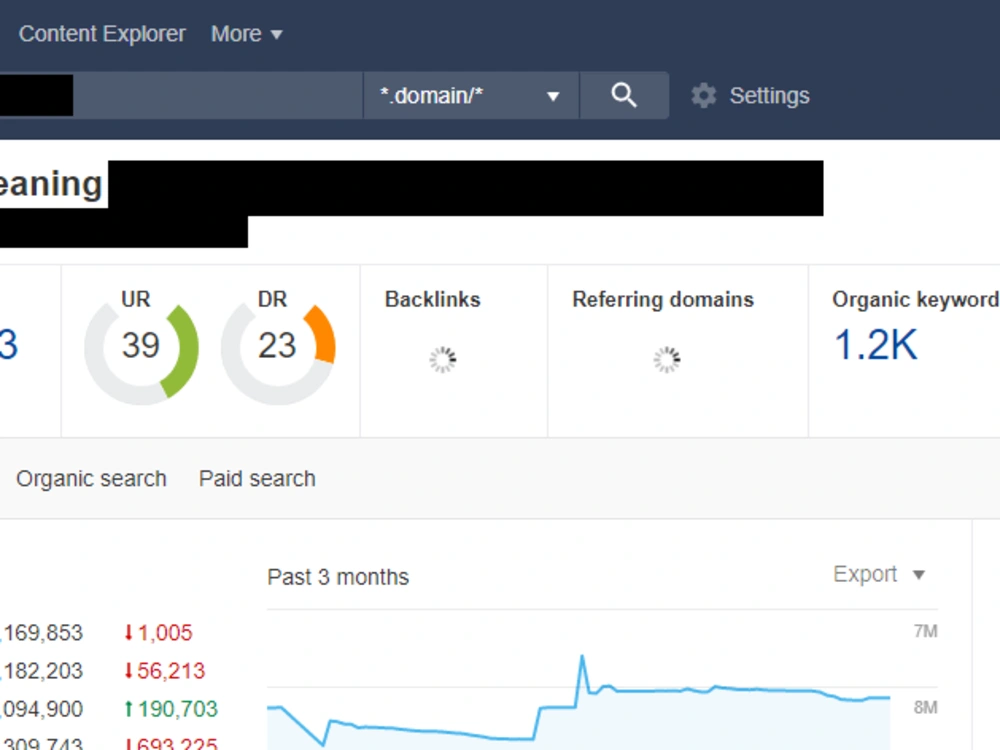Switch to Organic search tab
The width and height of the screenshot is (1000, 750).
[91, 478]
